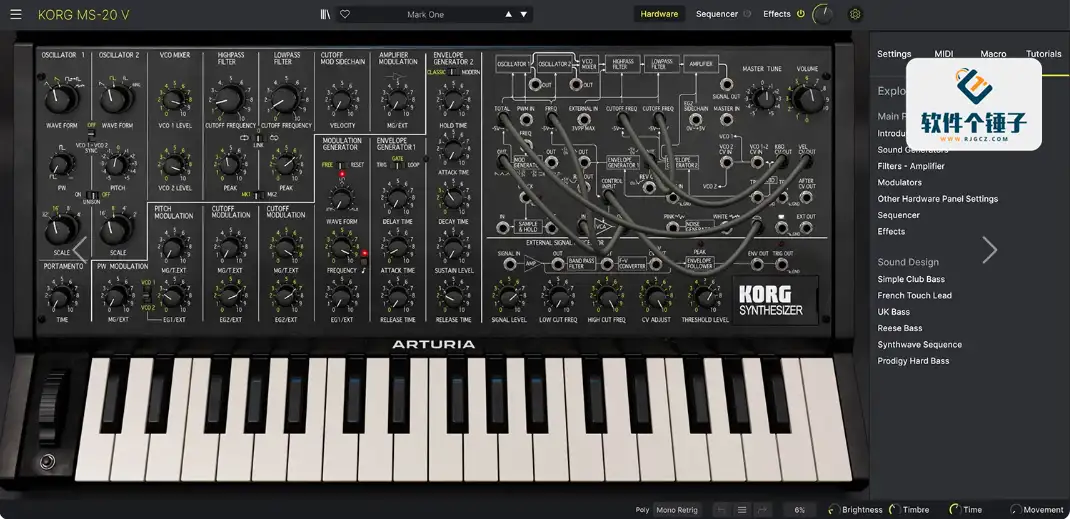Open the Sequencer tutorial in the list
The image size is (1070, 519).
(x=899, y=215)
